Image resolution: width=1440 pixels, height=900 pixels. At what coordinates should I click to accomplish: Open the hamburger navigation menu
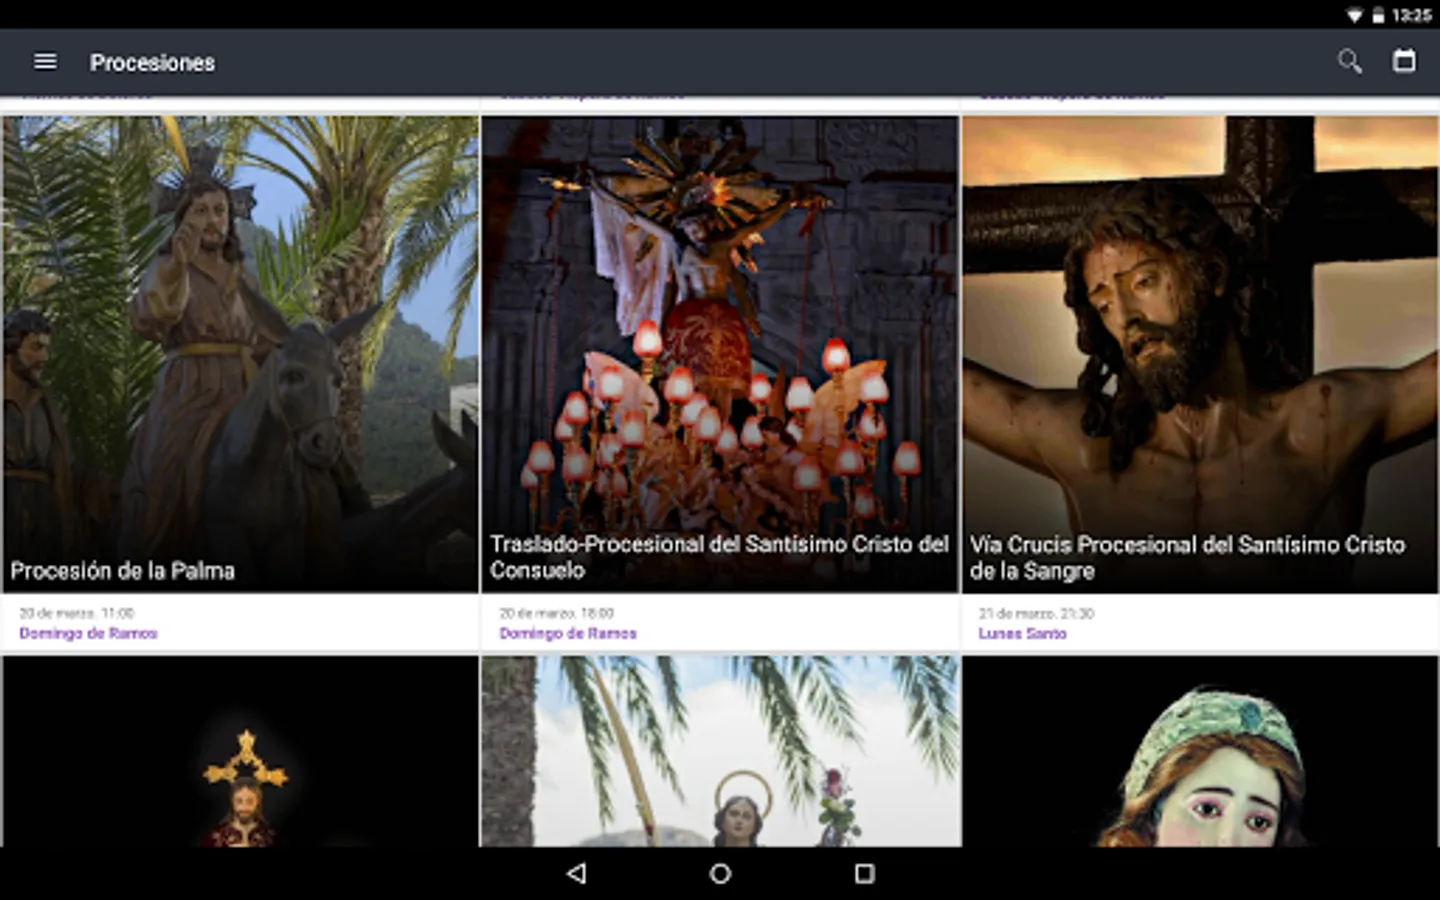45,62
